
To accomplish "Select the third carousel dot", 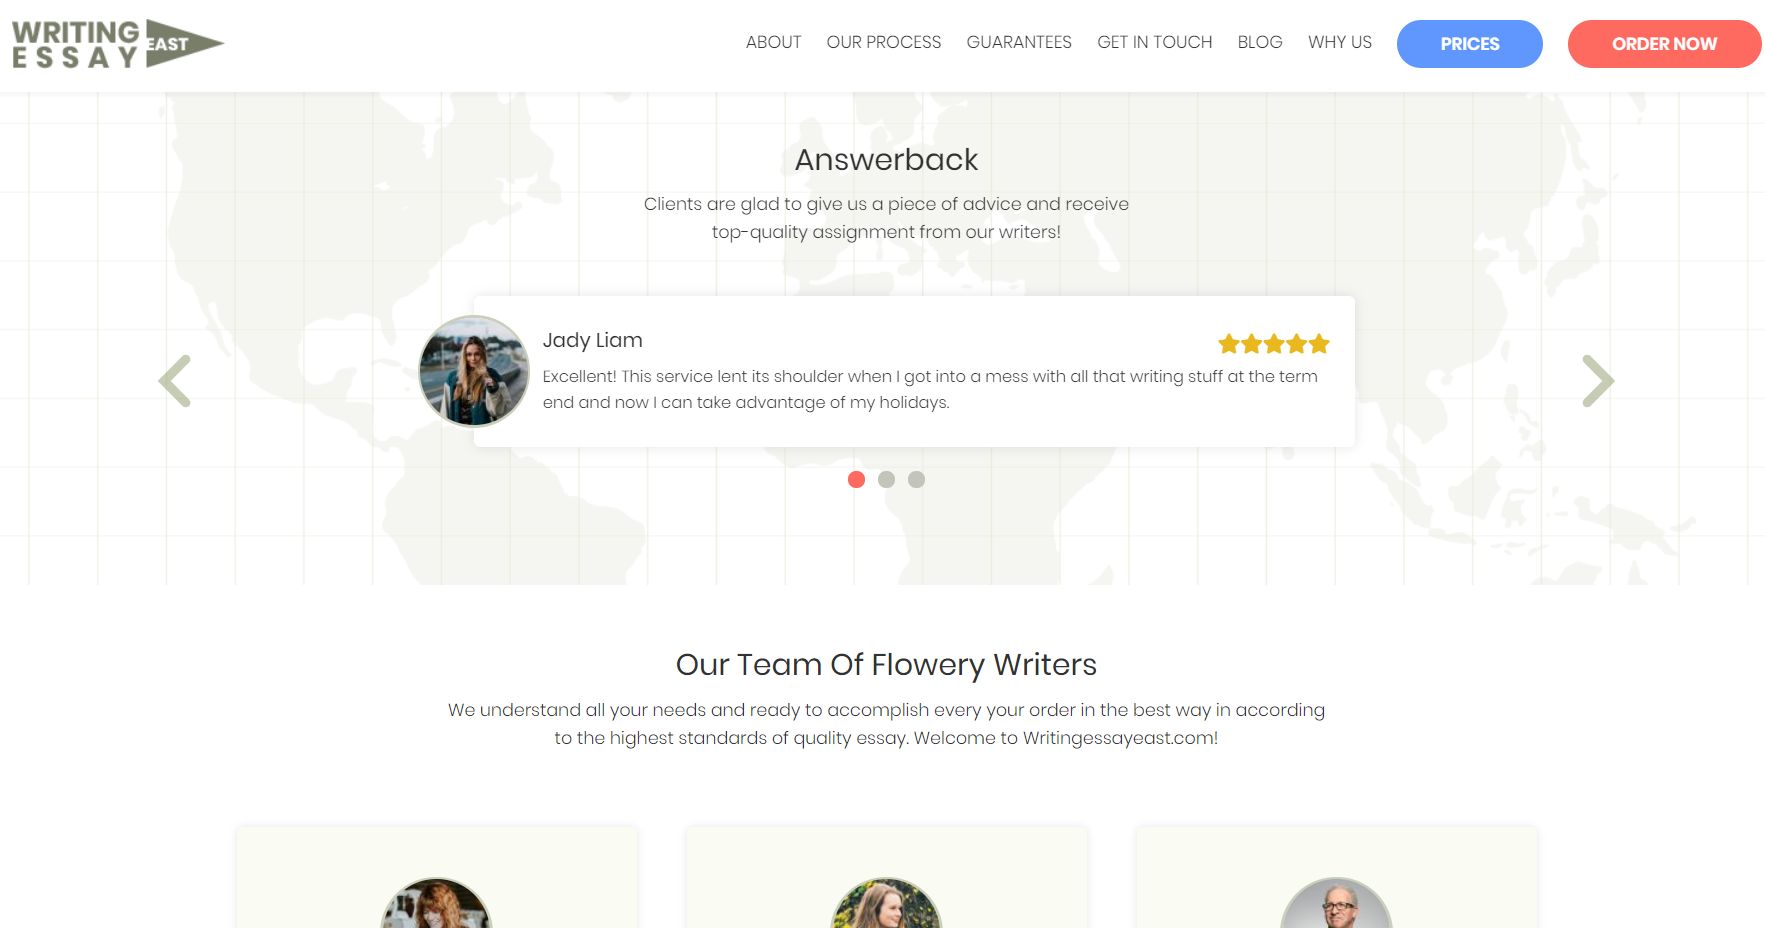I will click(x=916, y=479).
